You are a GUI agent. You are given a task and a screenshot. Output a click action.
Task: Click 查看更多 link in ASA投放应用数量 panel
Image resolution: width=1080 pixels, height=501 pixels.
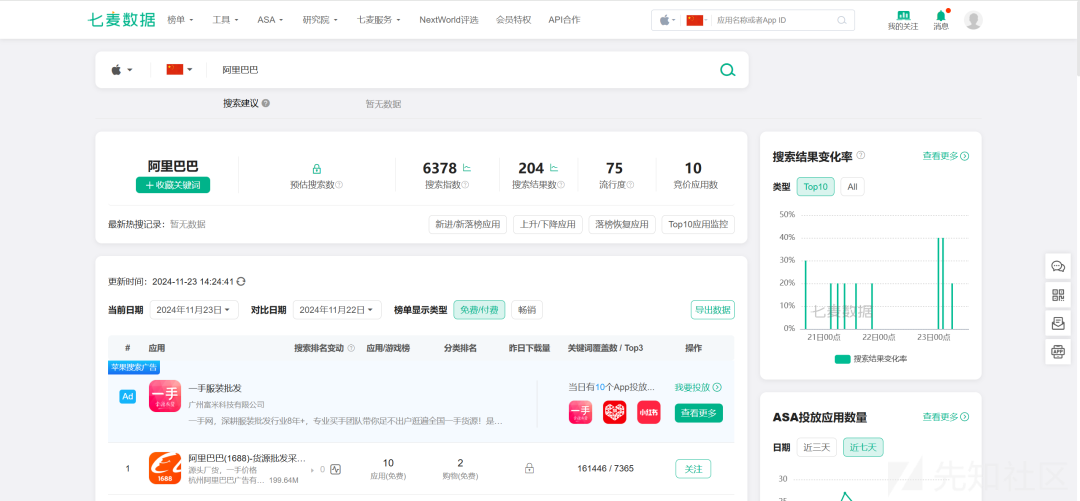(x=946, y=417)
